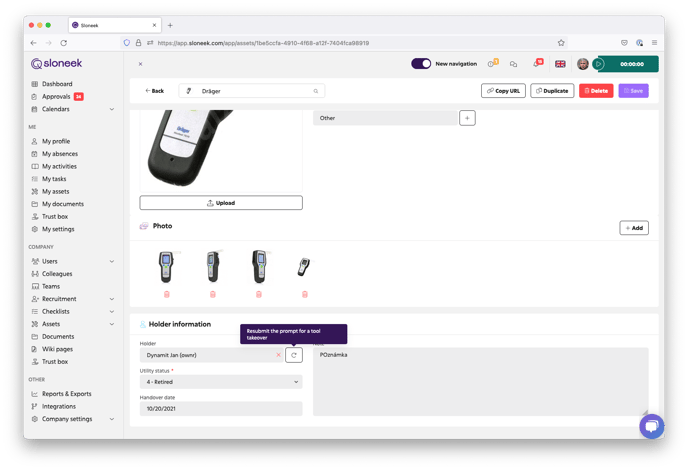Expand the Users submenu chevron

click(112, 261)
